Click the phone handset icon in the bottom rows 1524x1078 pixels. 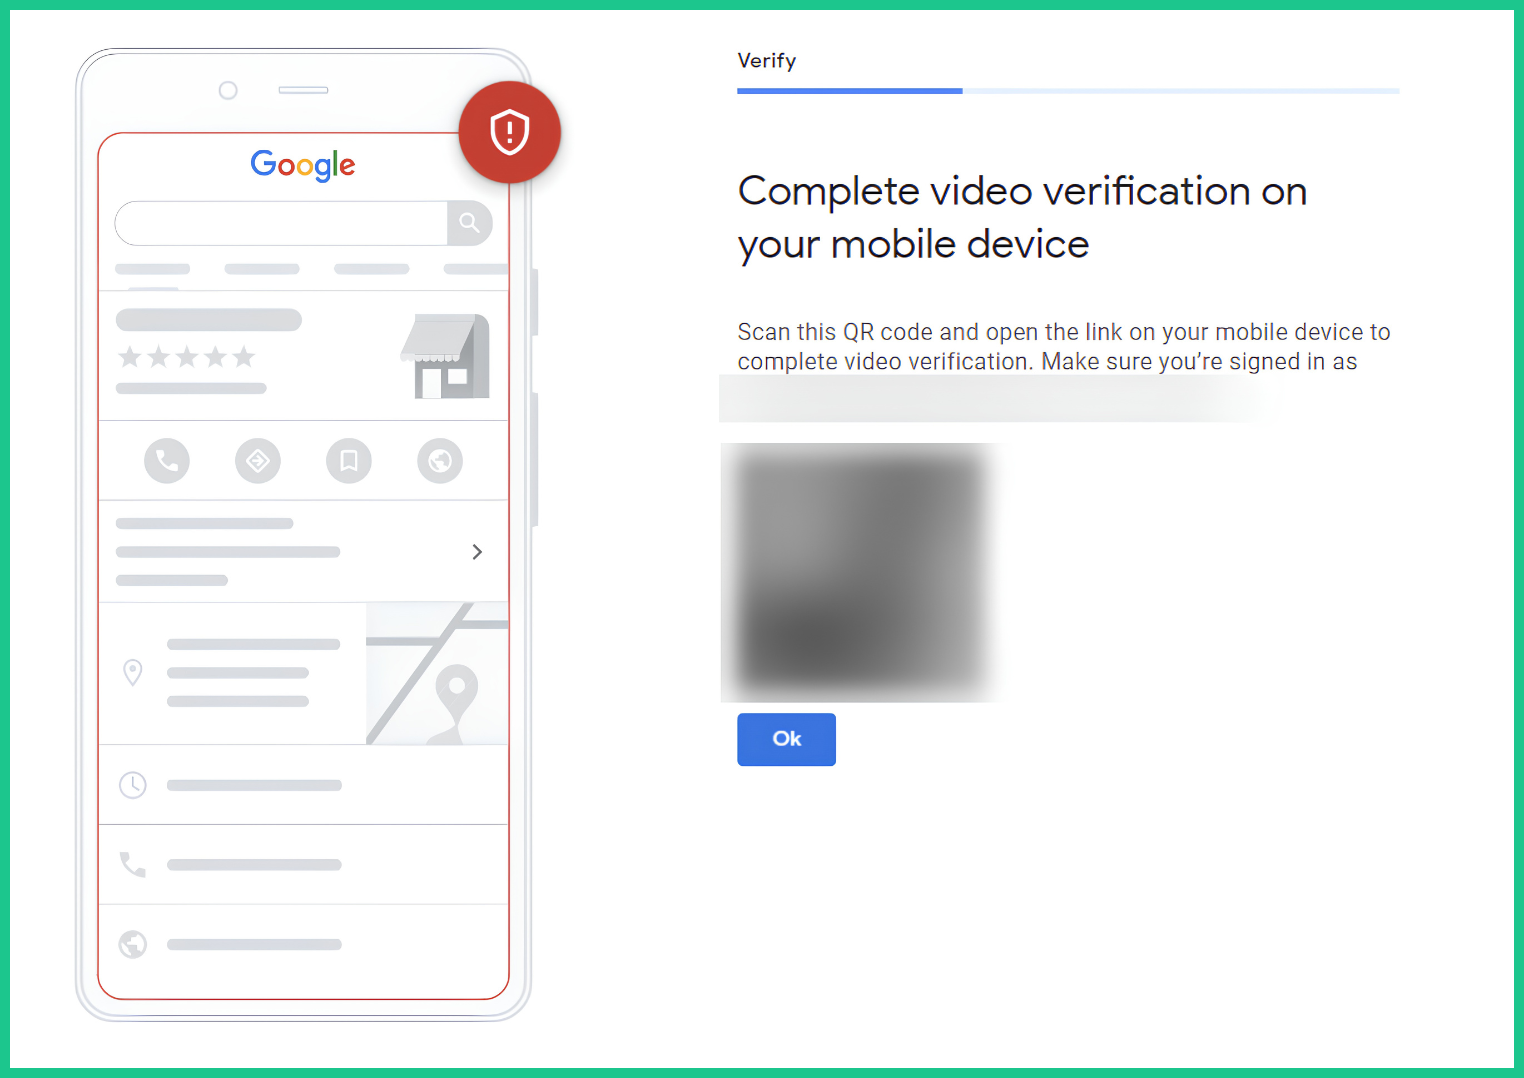133,864
